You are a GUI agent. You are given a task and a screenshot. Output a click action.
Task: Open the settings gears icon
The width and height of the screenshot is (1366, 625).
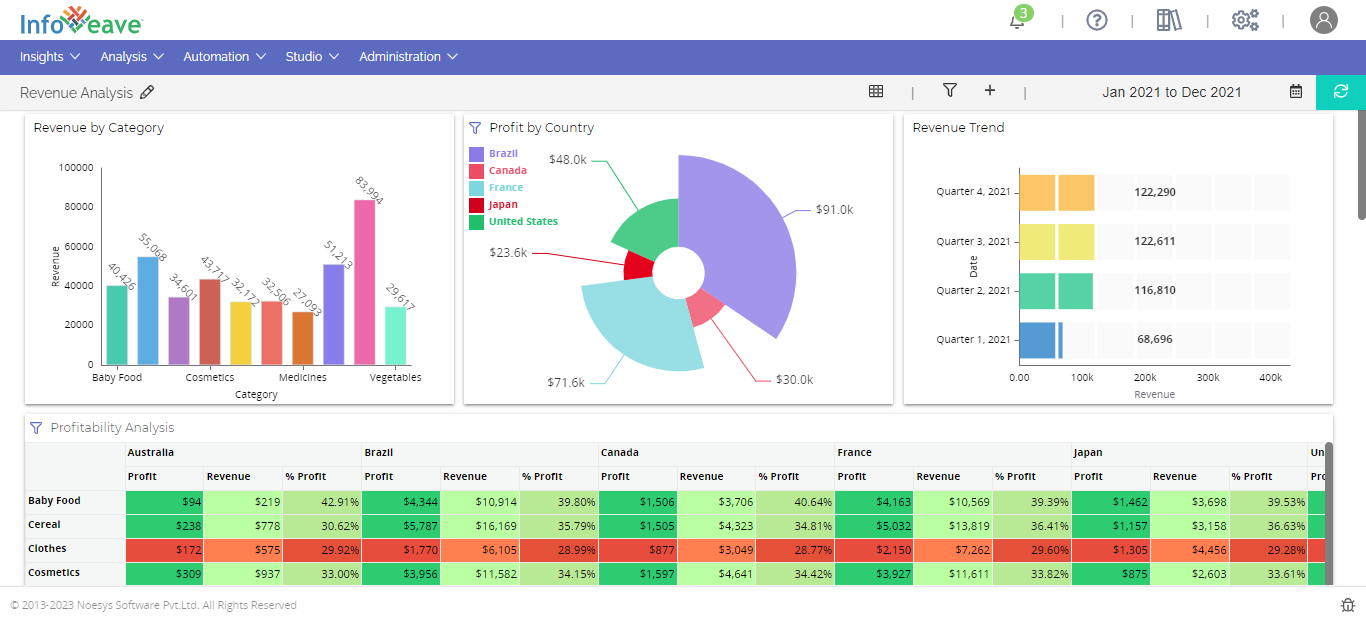(1245, 20)
